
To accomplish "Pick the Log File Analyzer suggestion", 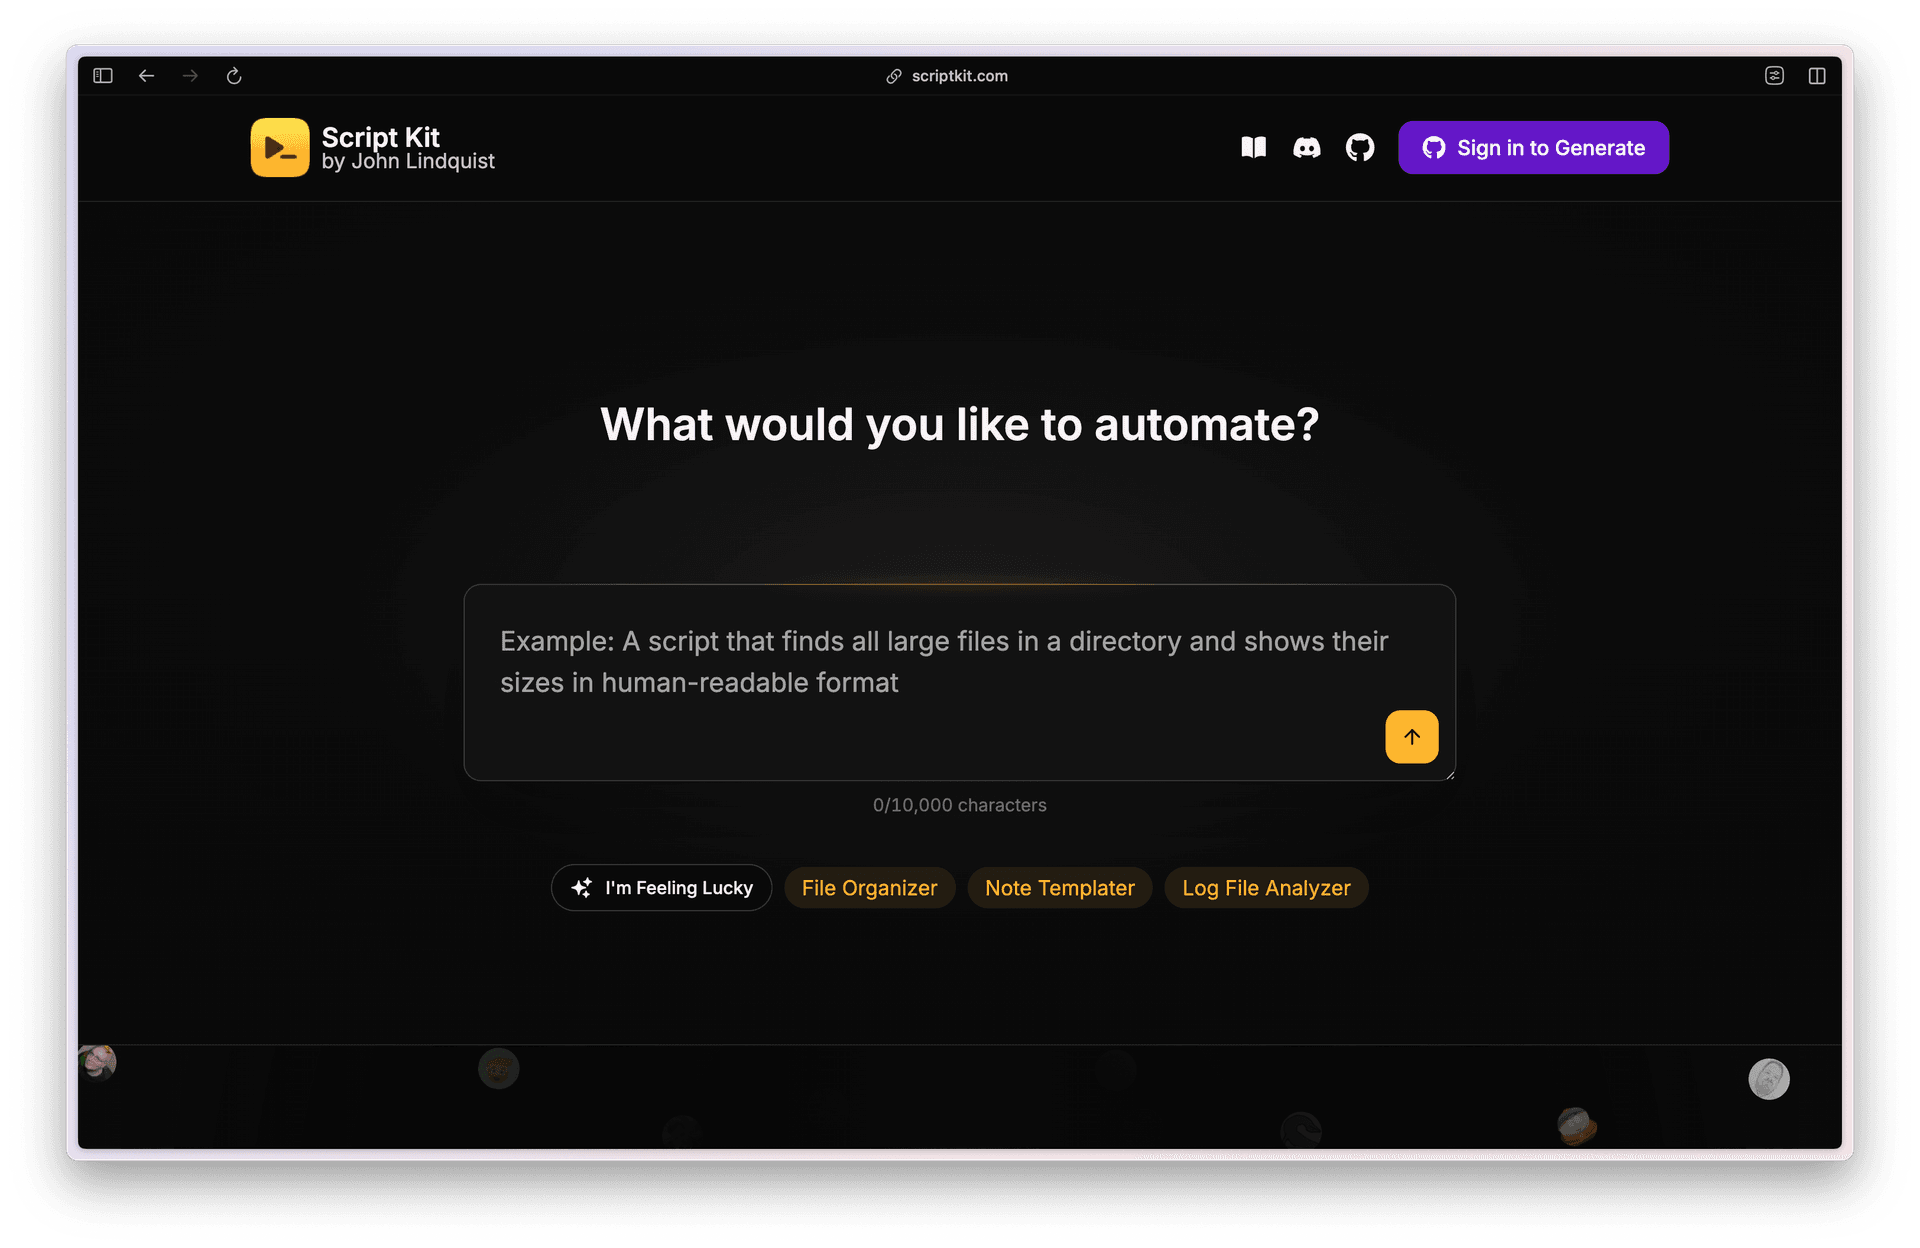I will click(x=1265, y=888).
